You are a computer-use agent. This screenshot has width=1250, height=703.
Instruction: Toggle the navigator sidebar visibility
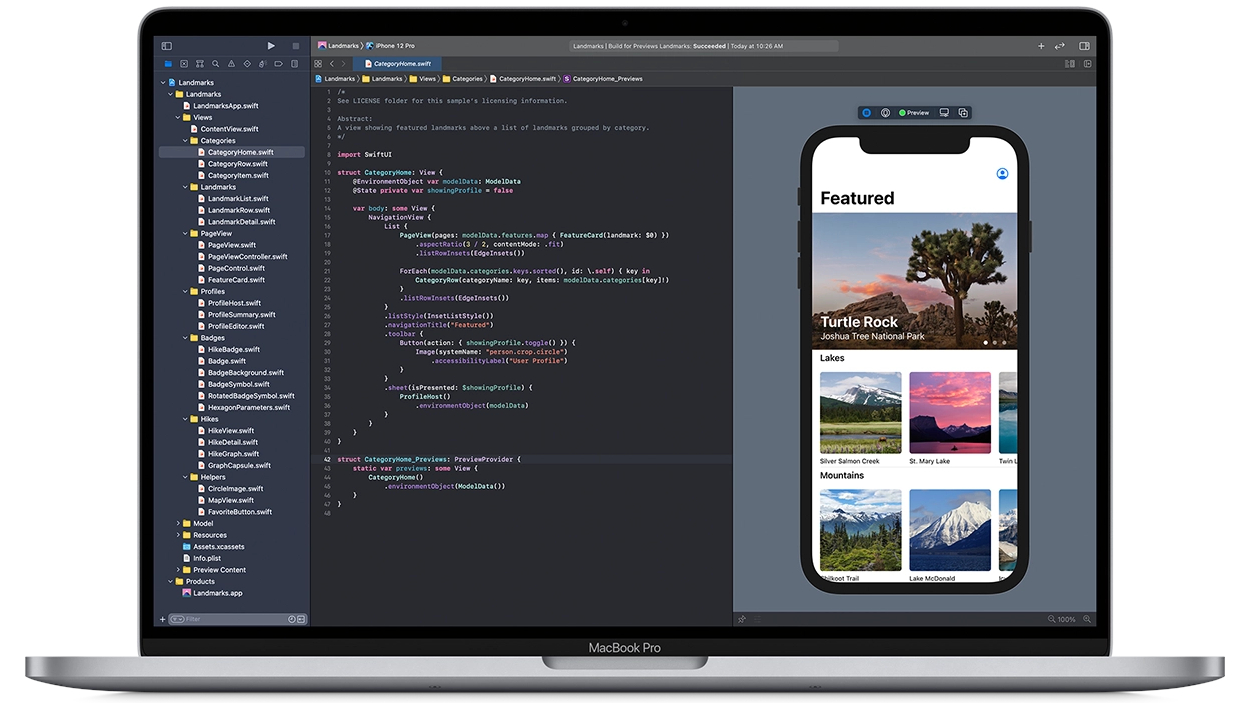coord(167,46)
